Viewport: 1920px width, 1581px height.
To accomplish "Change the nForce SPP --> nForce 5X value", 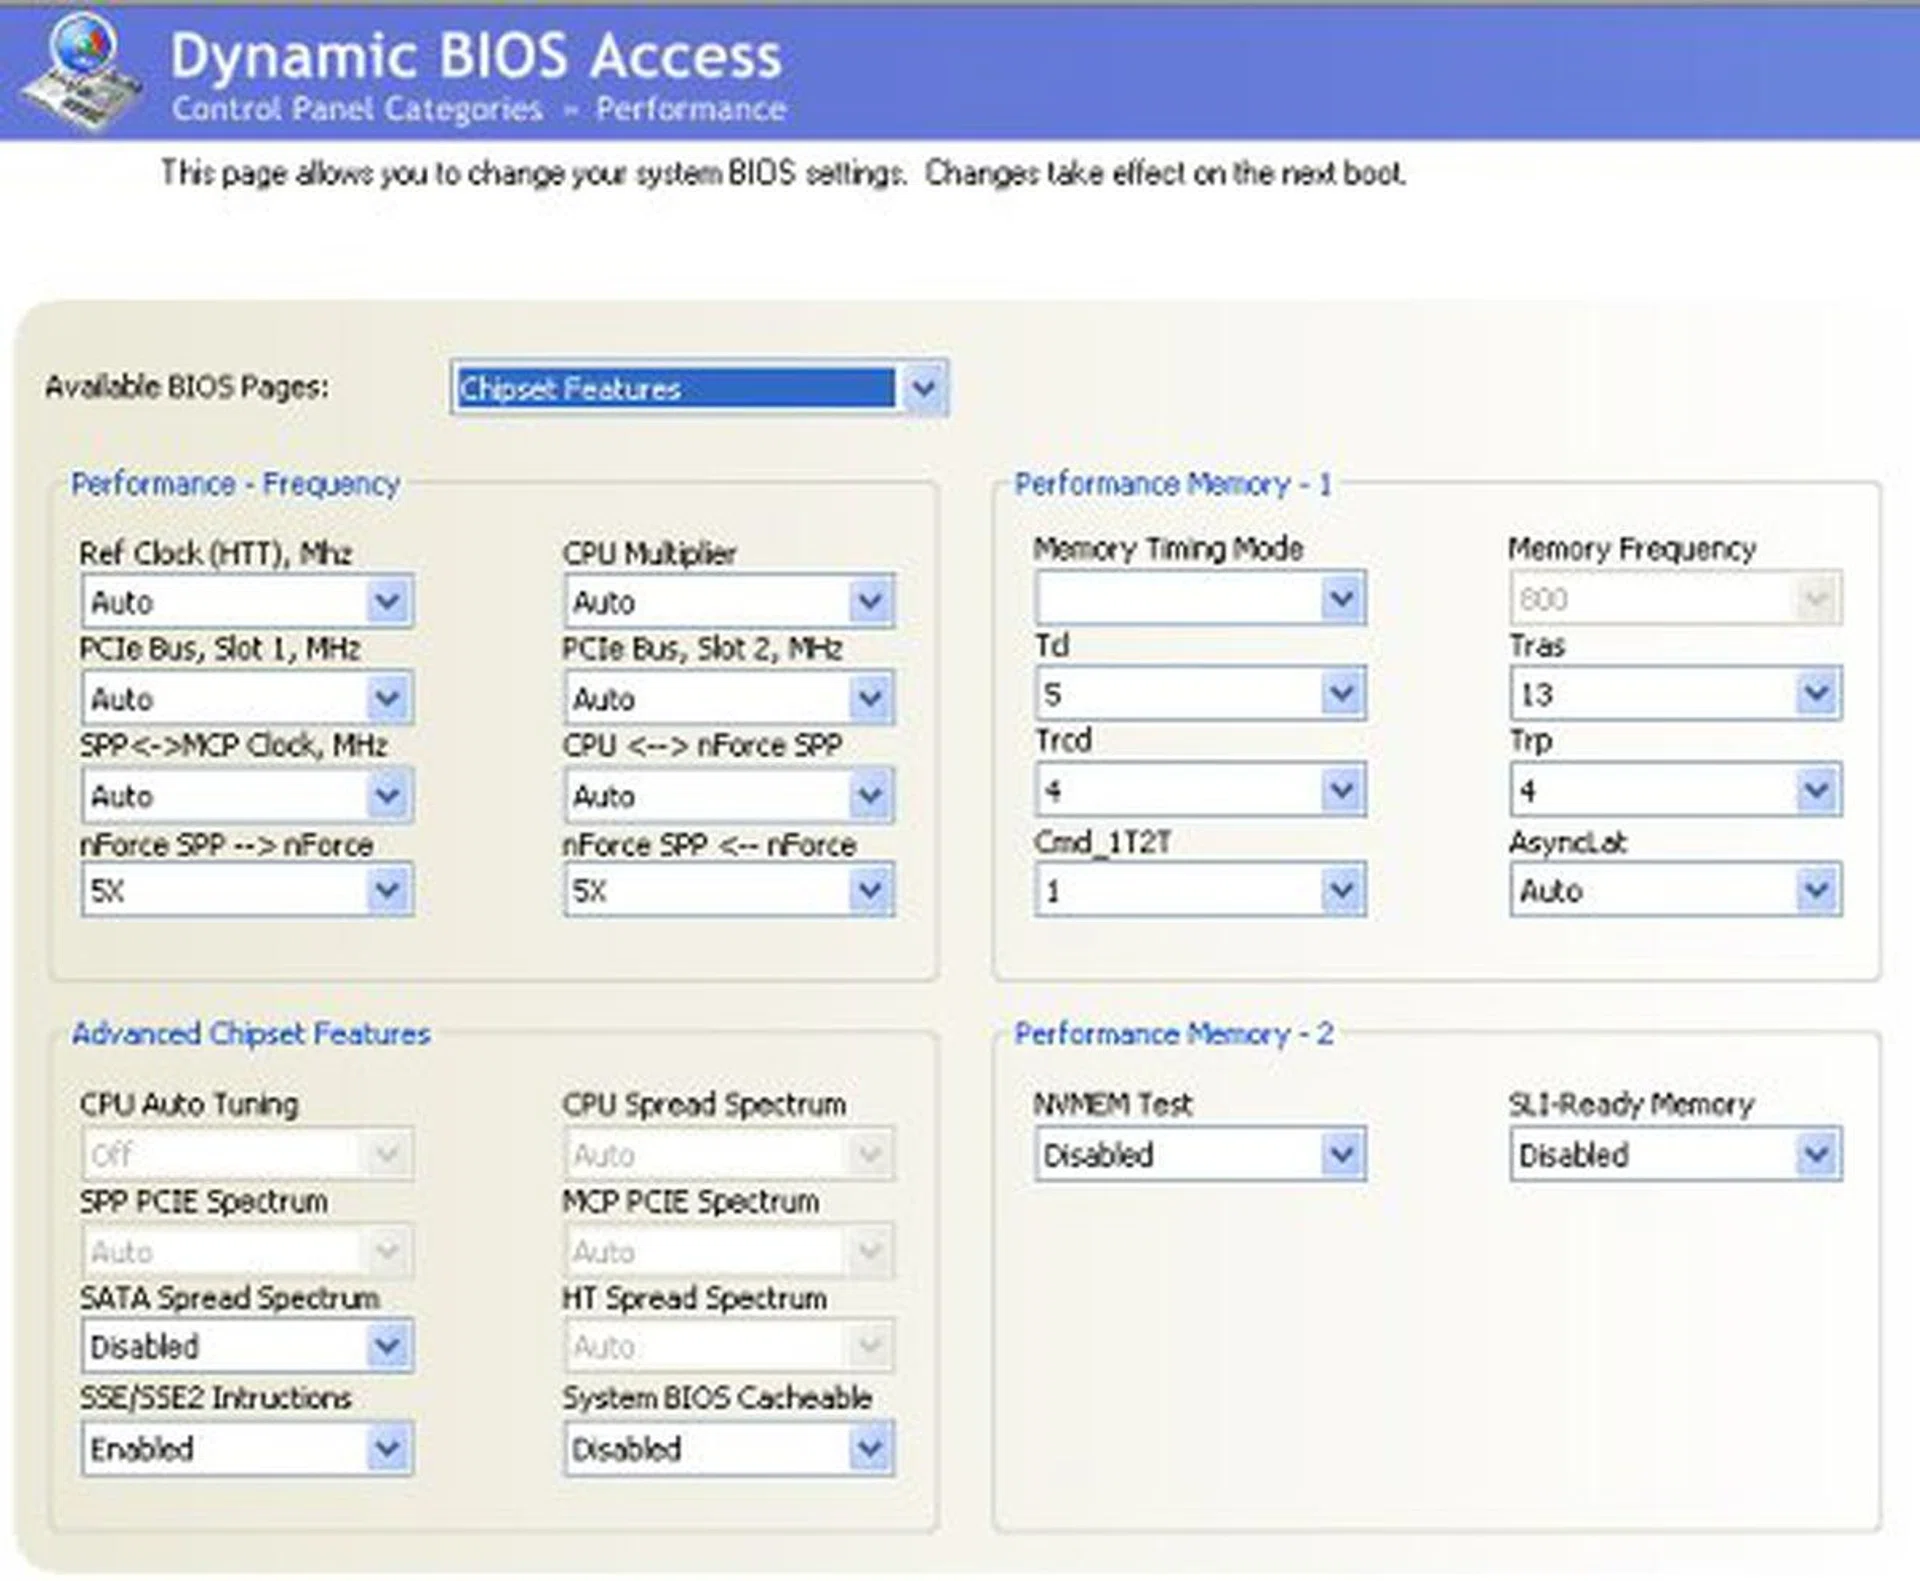I will (388, 890).
